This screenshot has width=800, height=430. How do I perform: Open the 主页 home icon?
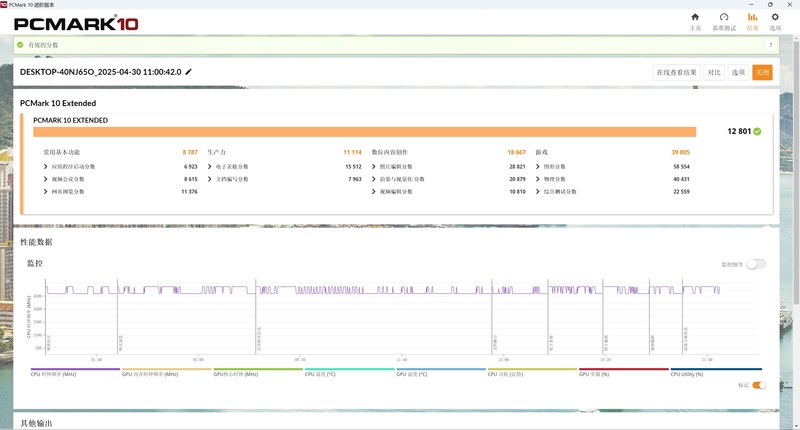pos(695,20)
